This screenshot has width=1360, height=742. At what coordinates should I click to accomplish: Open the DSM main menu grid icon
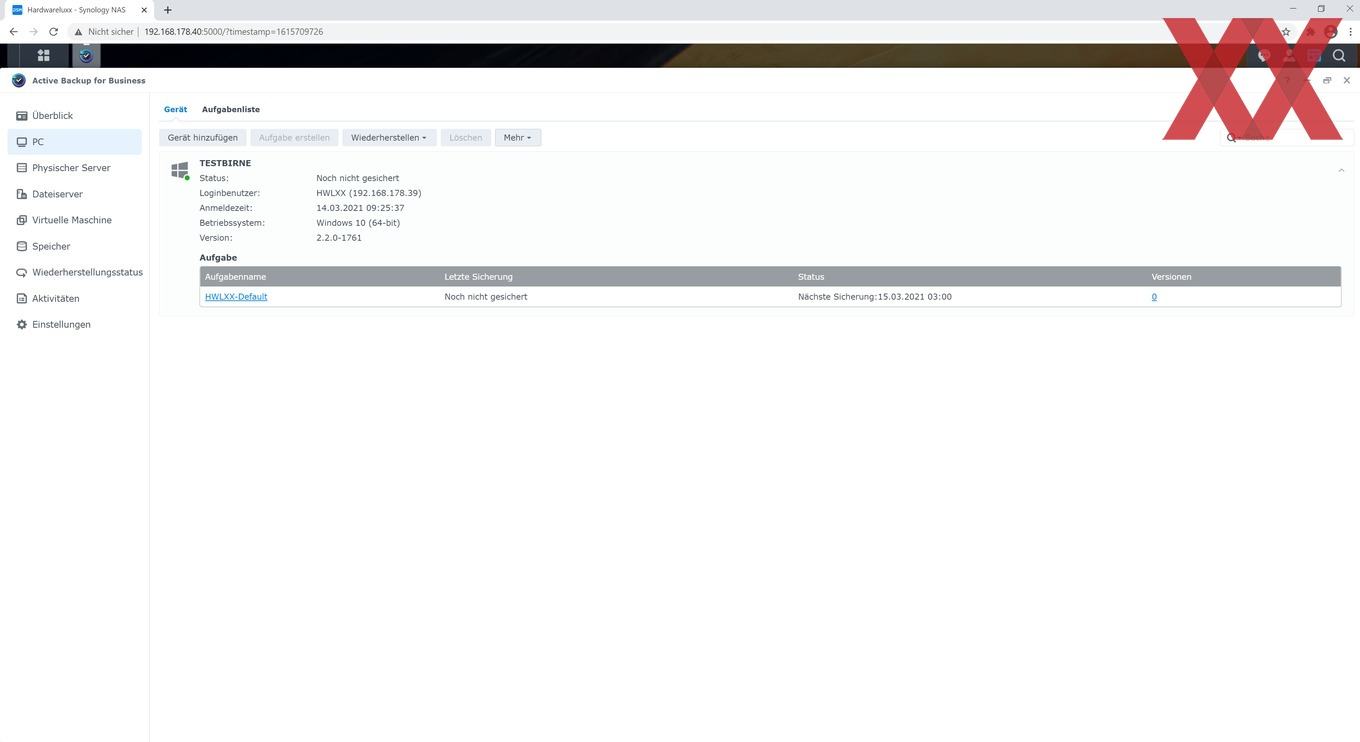pos(43,56)
